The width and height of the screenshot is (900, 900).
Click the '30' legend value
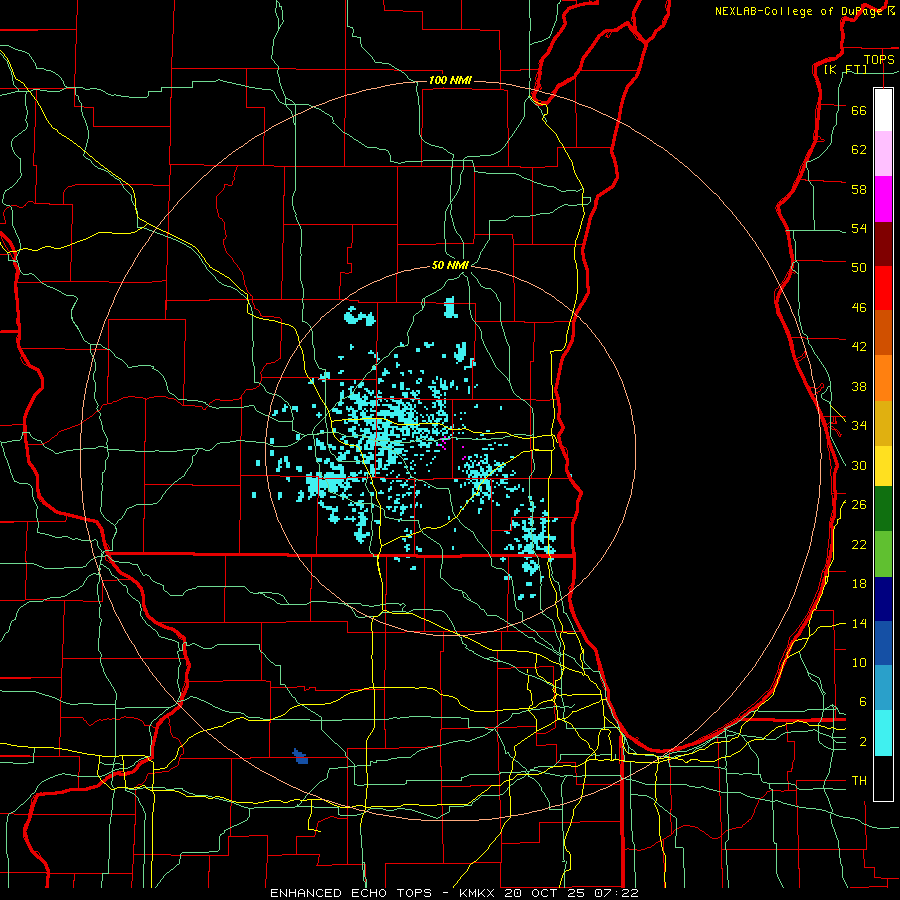click(x=859, y=465)
